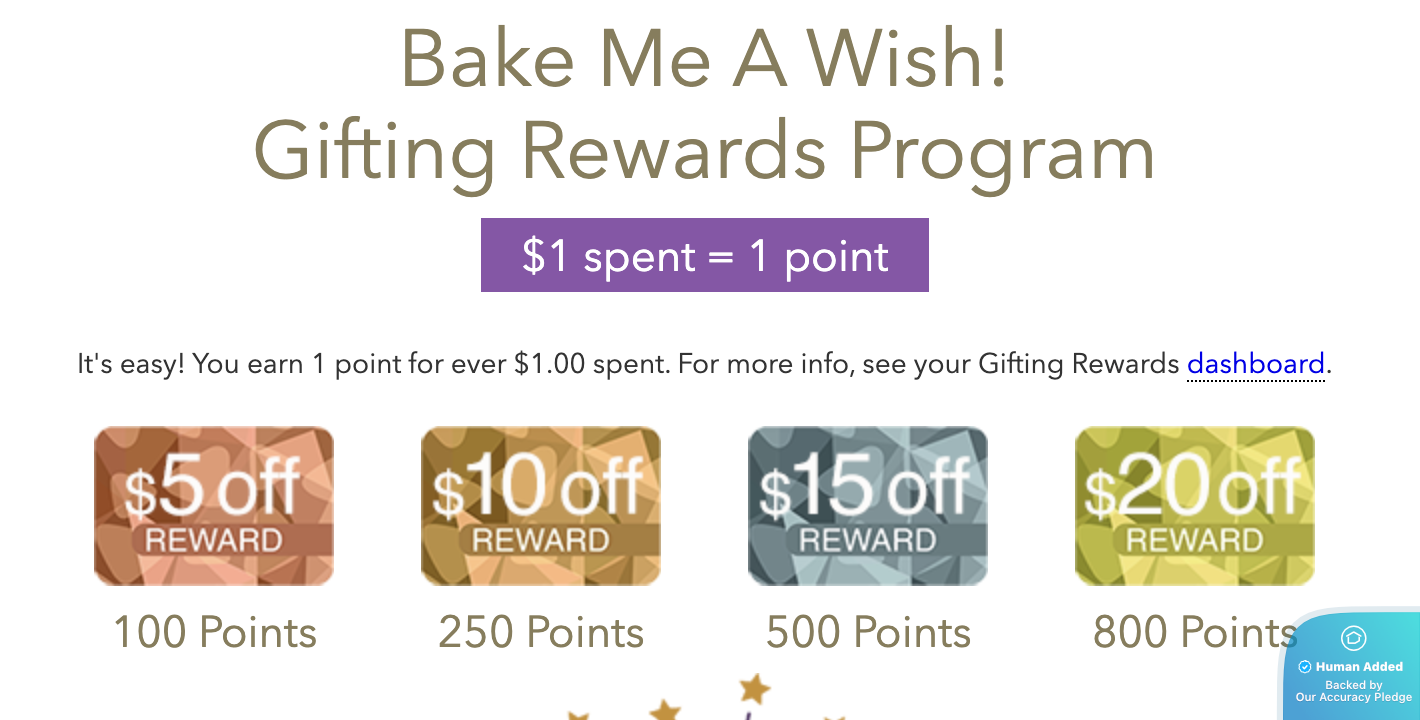Click the "Human Added" badge label
Viewport: 1420px width, 720px height.
(1359, 667)
